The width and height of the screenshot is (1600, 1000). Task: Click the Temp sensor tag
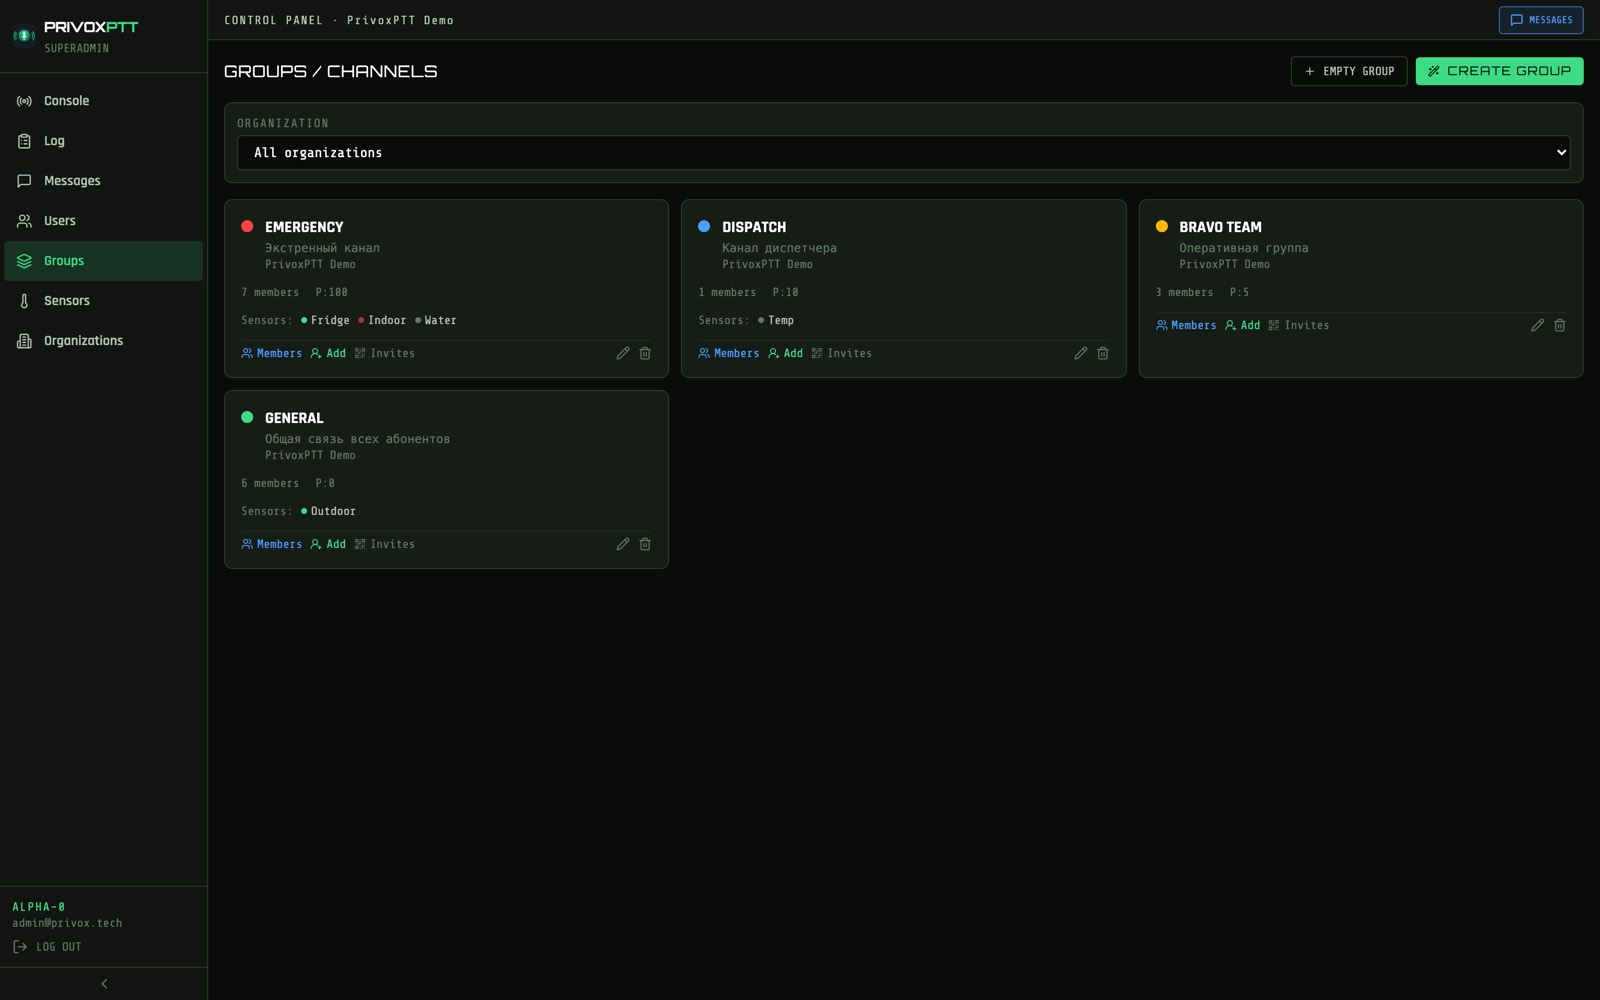pos(776,320)
